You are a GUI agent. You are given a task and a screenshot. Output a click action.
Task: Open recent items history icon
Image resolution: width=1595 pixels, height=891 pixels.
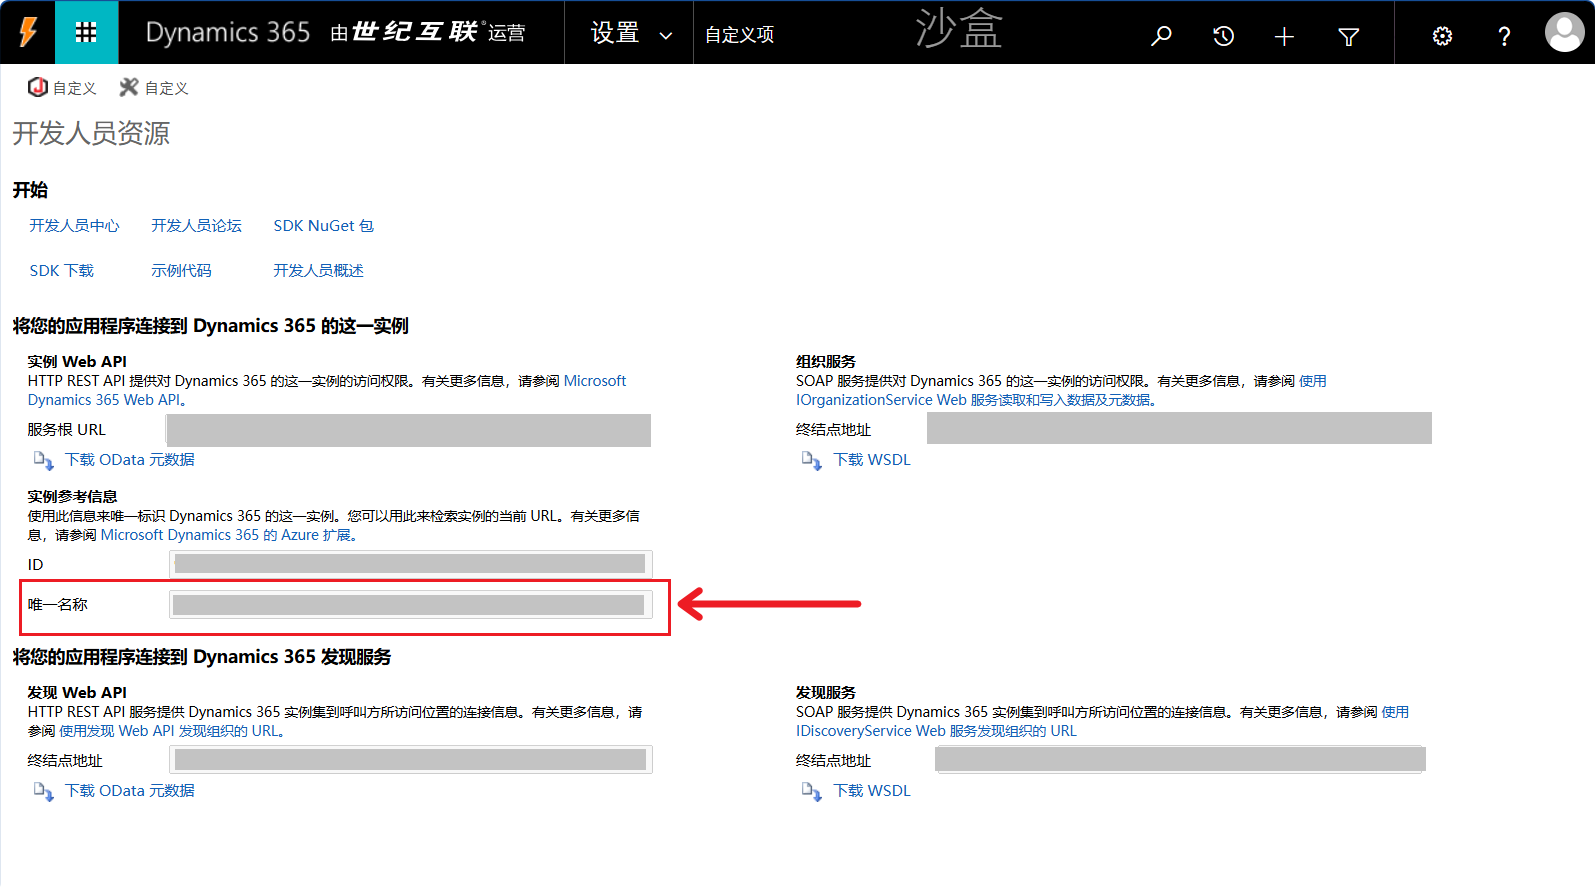pos(1223,36)
